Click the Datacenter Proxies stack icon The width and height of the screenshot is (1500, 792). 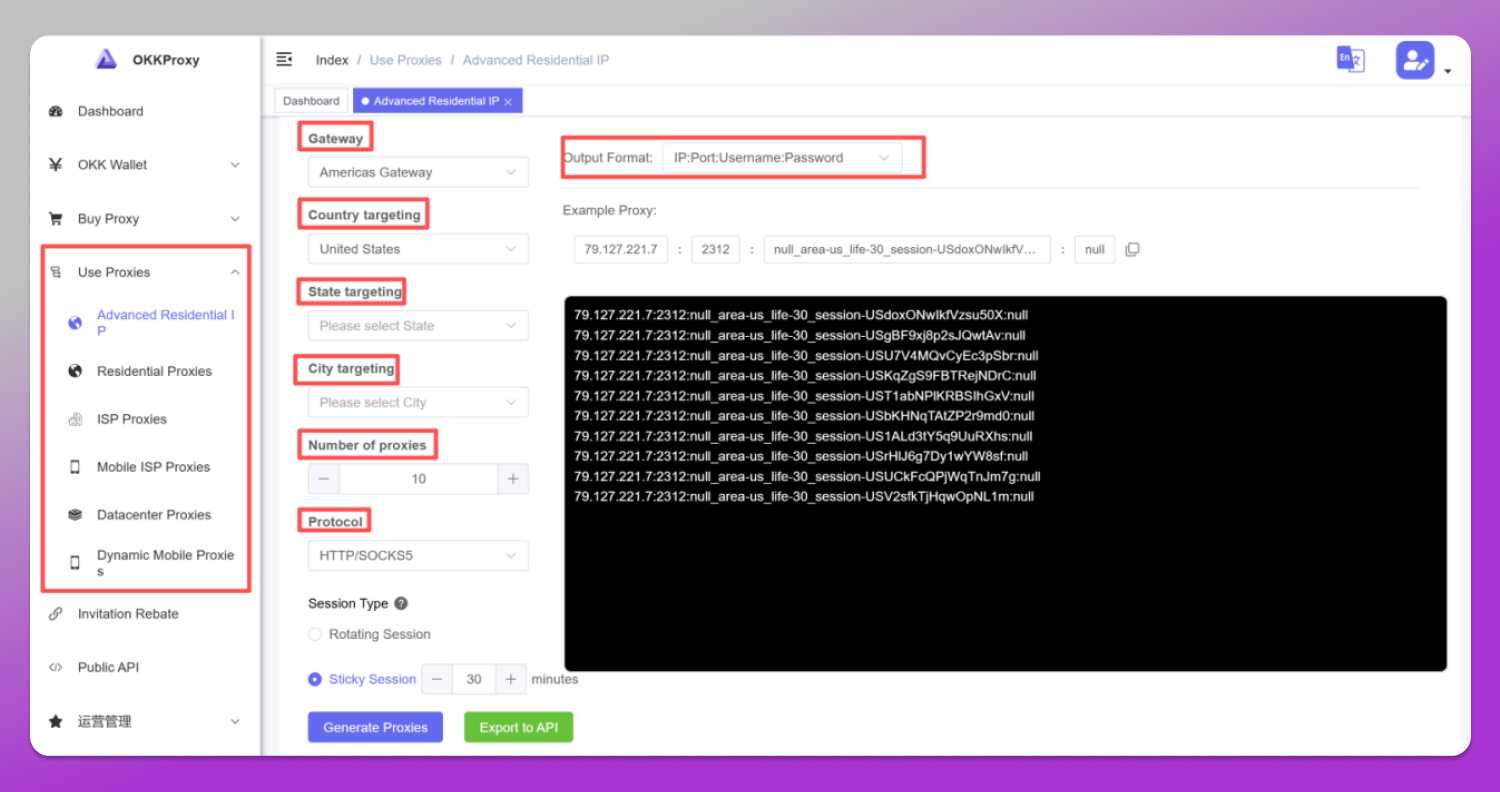click(x=75, y=515)
